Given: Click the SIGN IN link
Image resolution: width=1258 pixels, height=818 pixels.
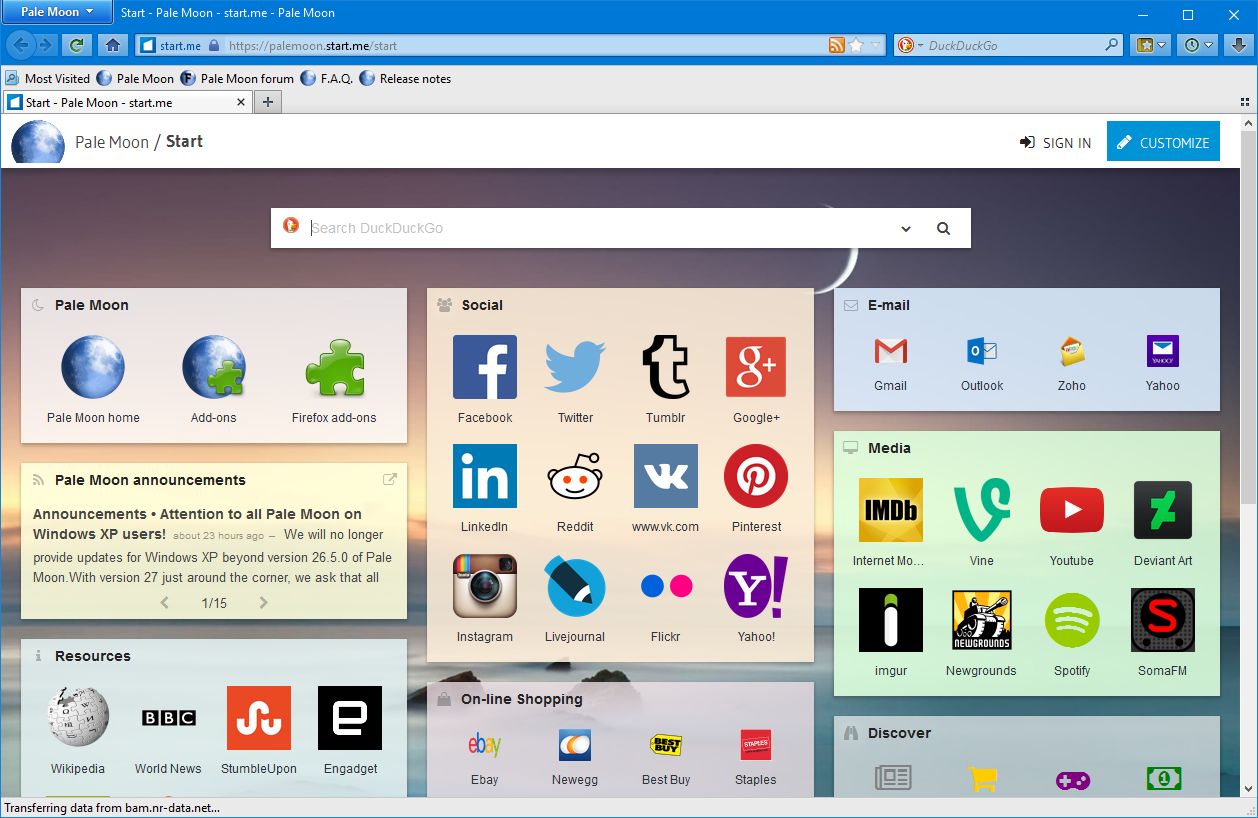Looking at the screenshot, I should coord(1056,143).
